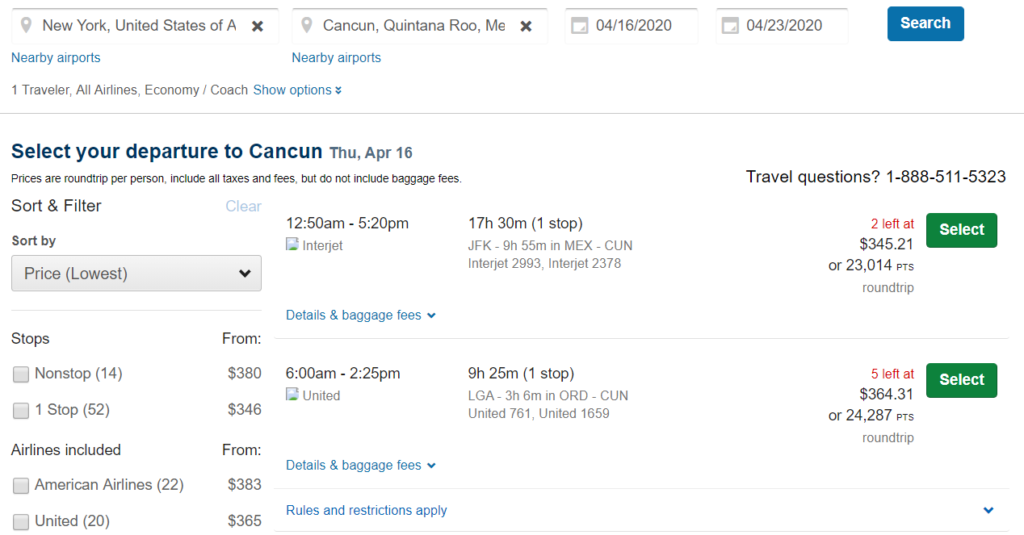The image size is (1024, 535).
Task: Tick the 1 Stop (52) checkbox
Action: pos(21,410)
